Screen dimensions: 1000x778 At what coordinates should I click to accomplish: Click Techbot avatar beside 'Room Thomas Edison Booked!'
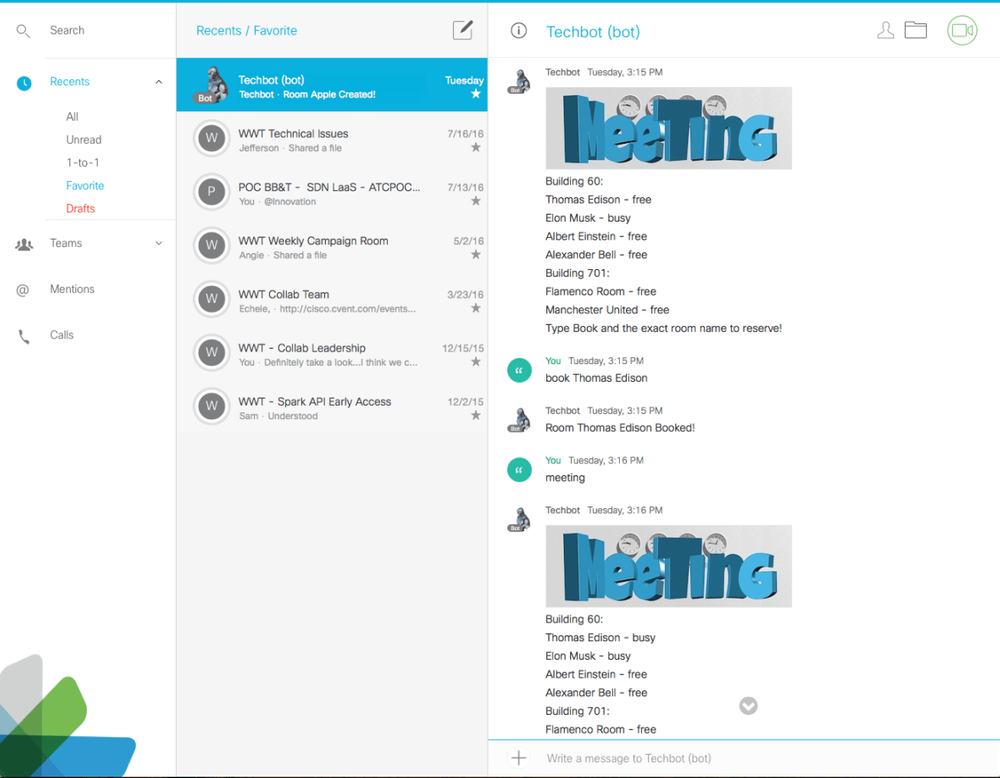(519, 420)
